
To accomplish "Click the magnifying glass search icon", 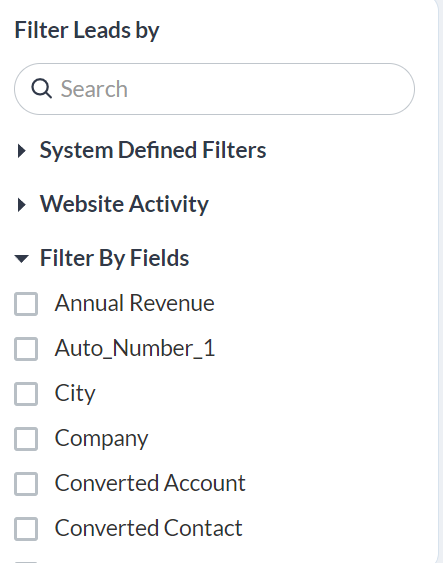I will (x=41, y=89).
